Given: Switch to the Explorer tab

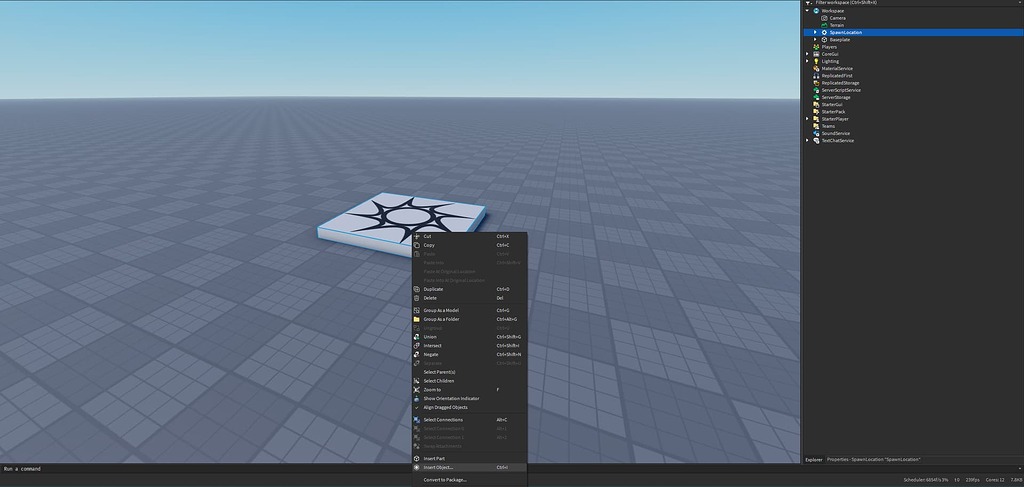Looking at the screenshot, I should pos(814,460).
